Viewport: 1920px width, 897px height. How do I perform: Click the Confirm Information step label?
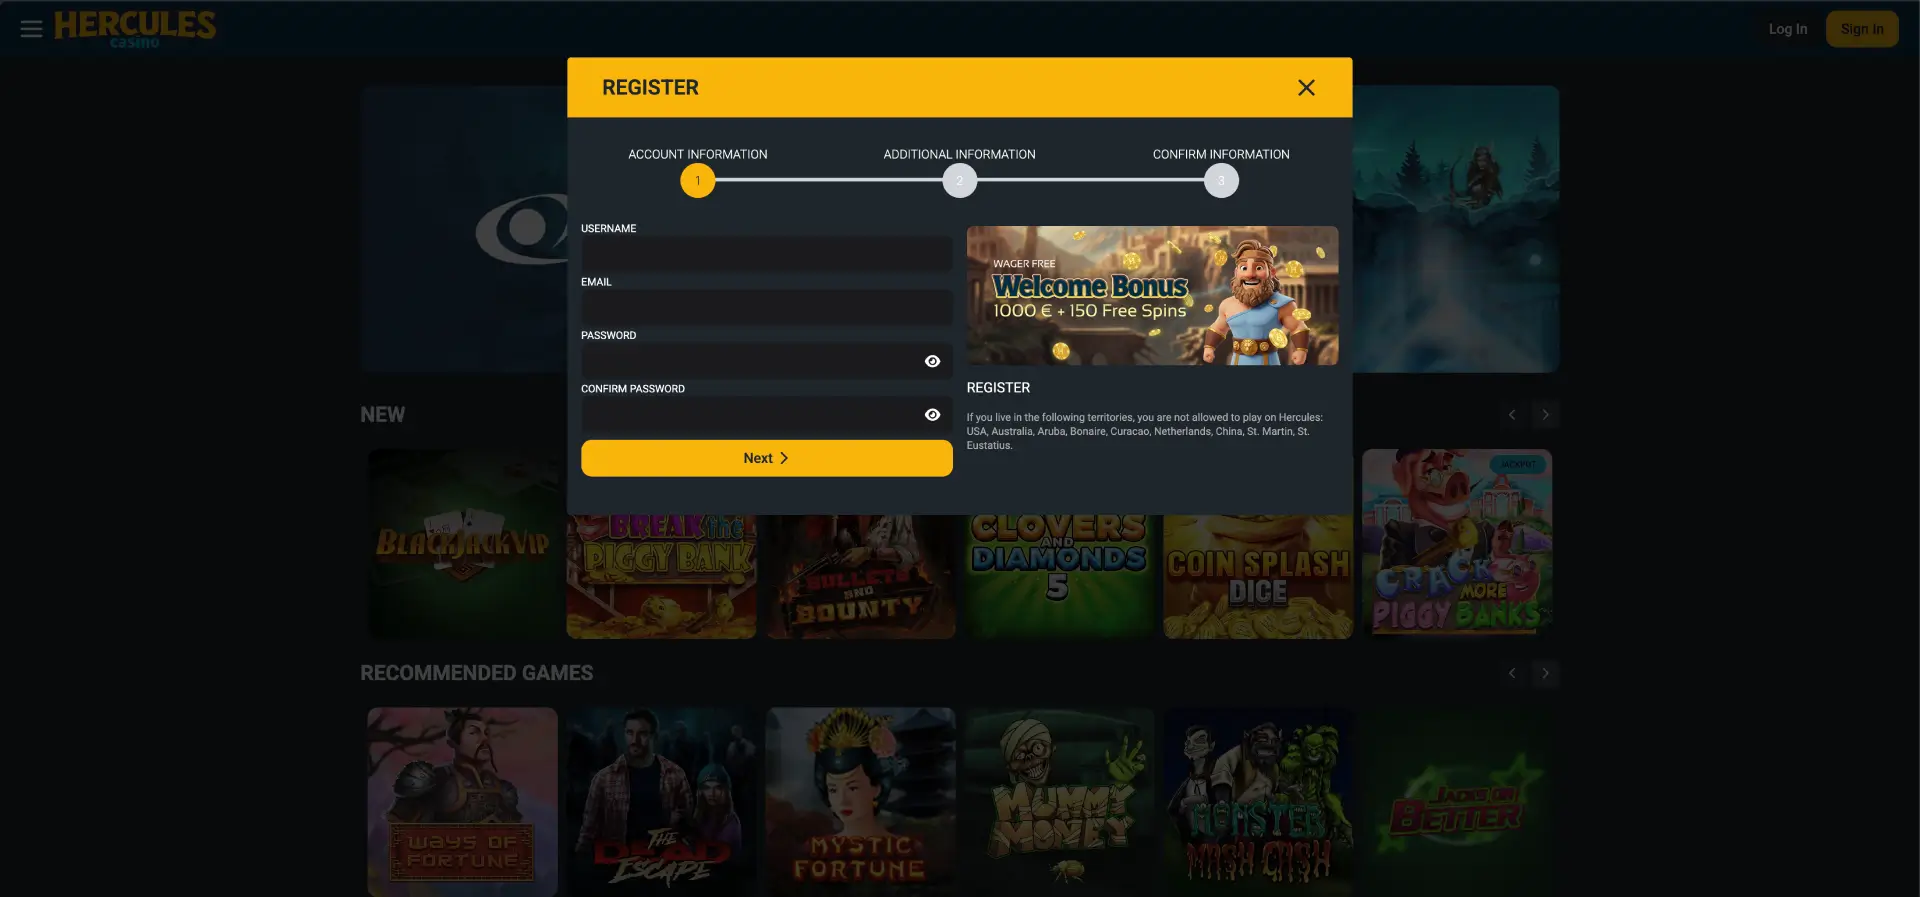point(1221,154)
